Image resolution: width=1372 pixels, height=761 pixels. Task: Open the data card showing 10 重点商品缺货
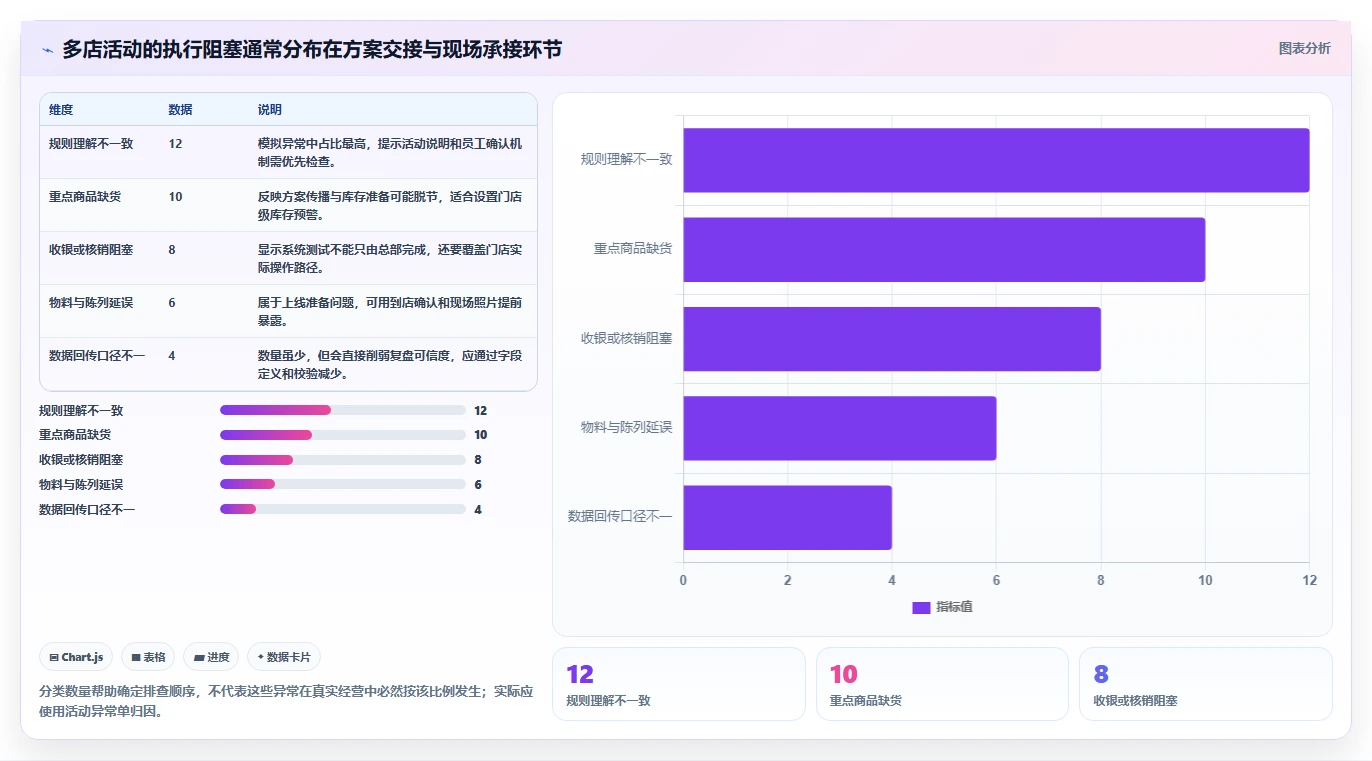point(942,684)
